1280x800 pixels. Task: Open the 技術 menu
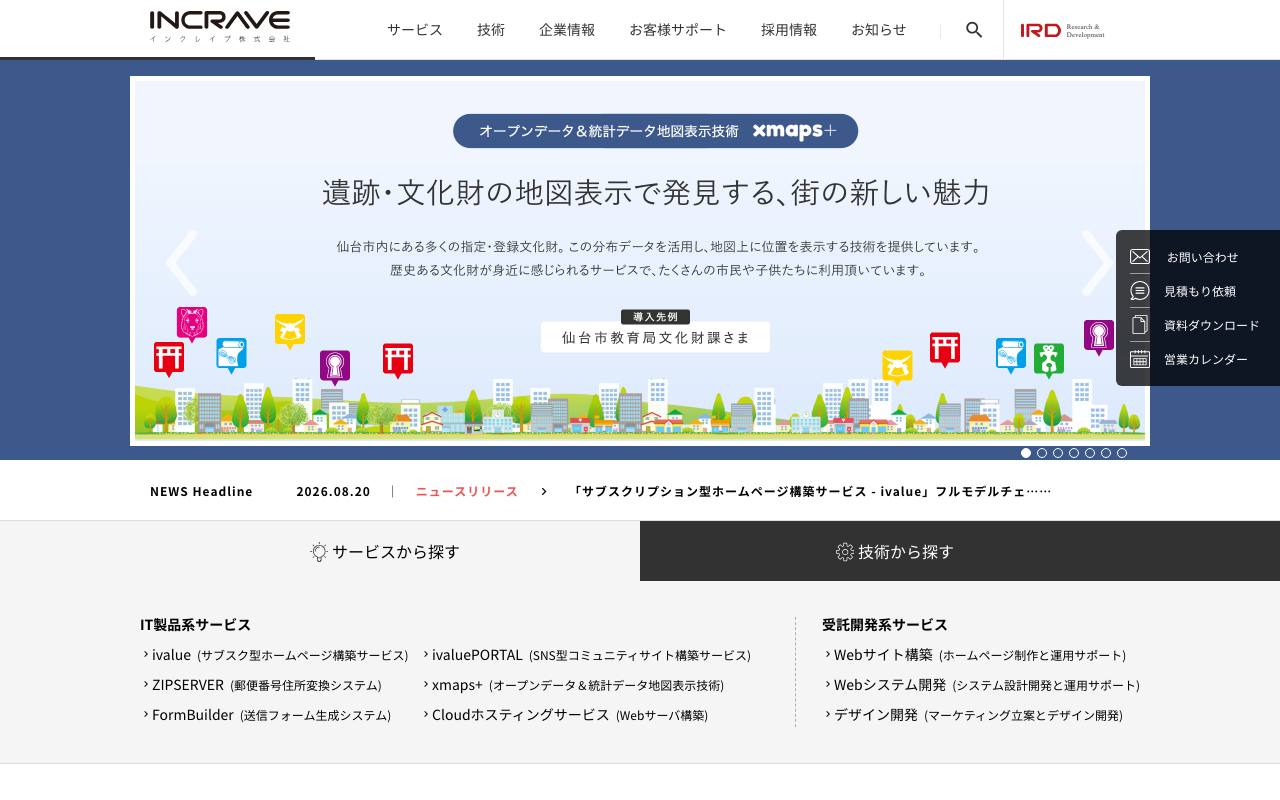491,30
